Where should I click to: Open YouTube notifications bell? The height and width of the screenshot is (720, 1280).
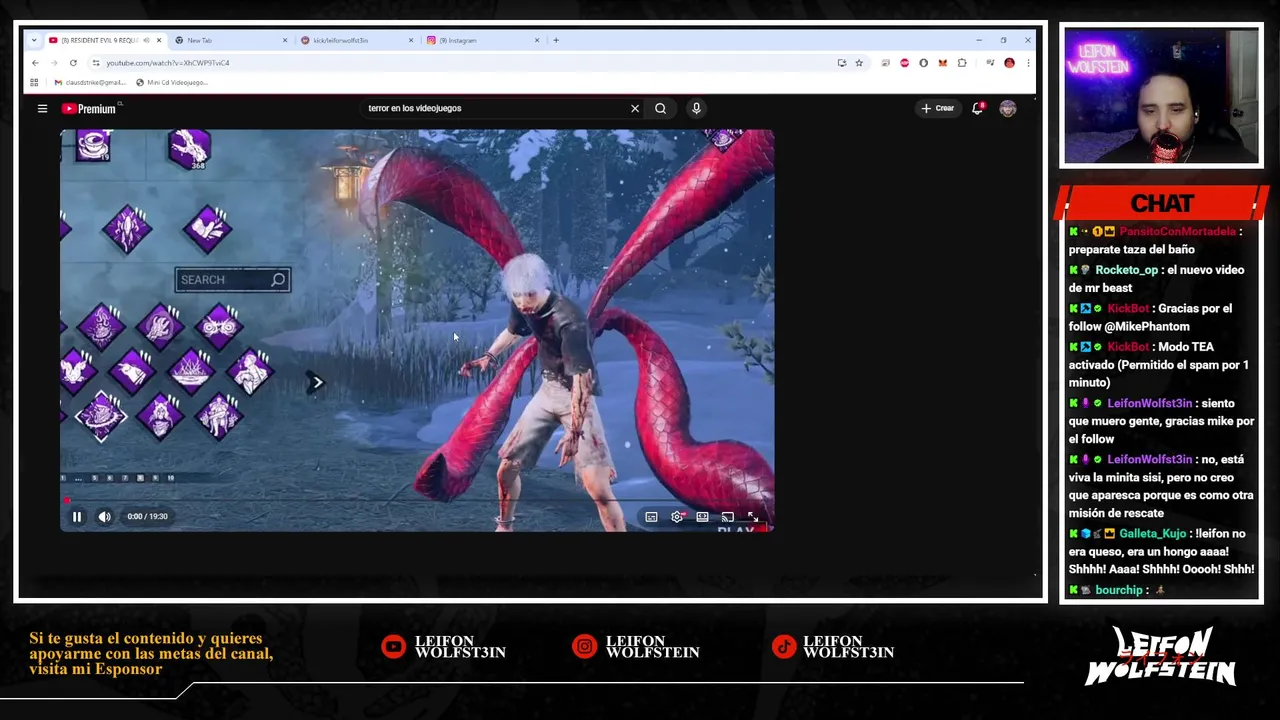978,108
